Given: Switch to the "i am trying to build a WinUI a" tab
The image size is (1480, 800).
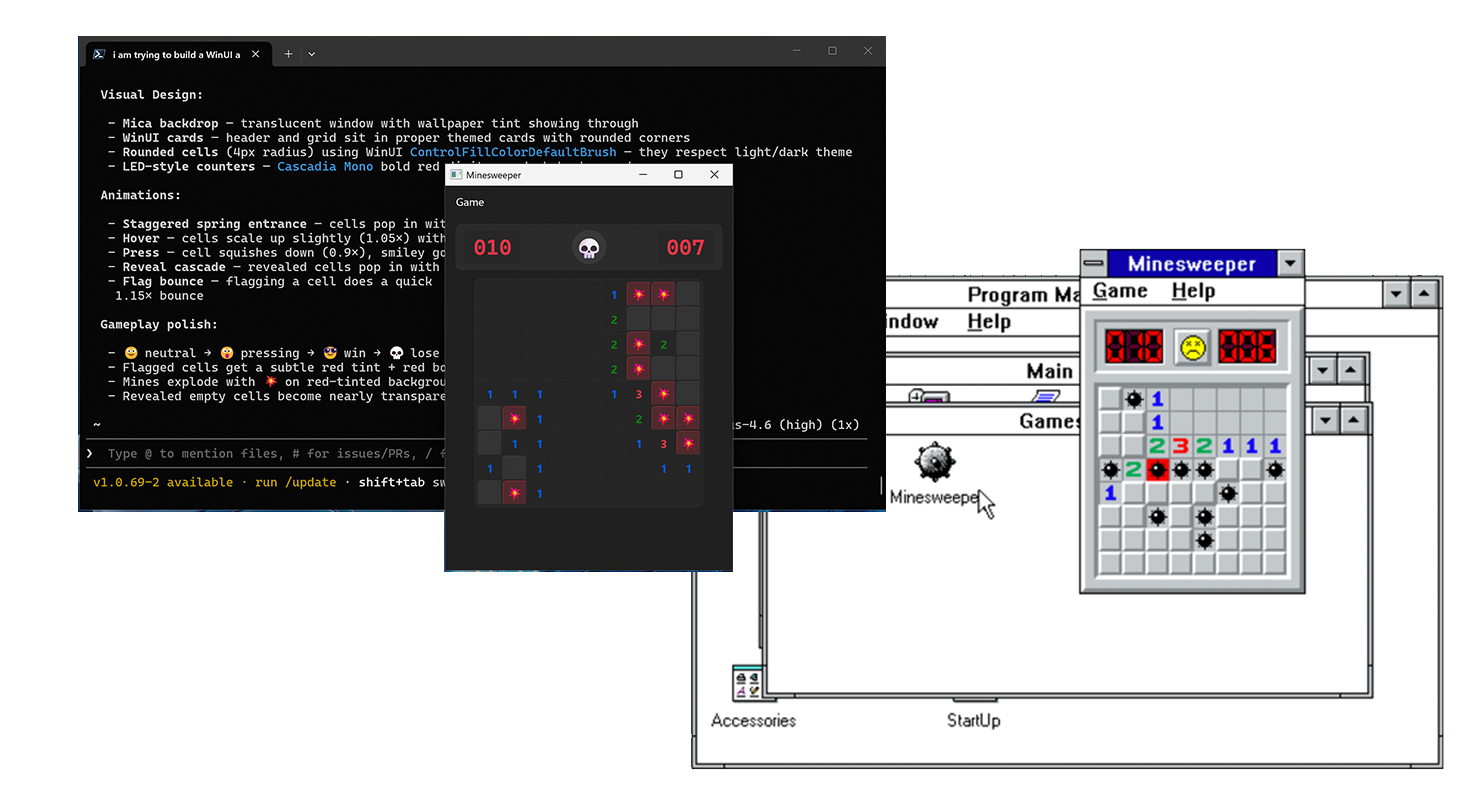Looking at the screenshot, I should pyautogui.click(x=176, y=54).
